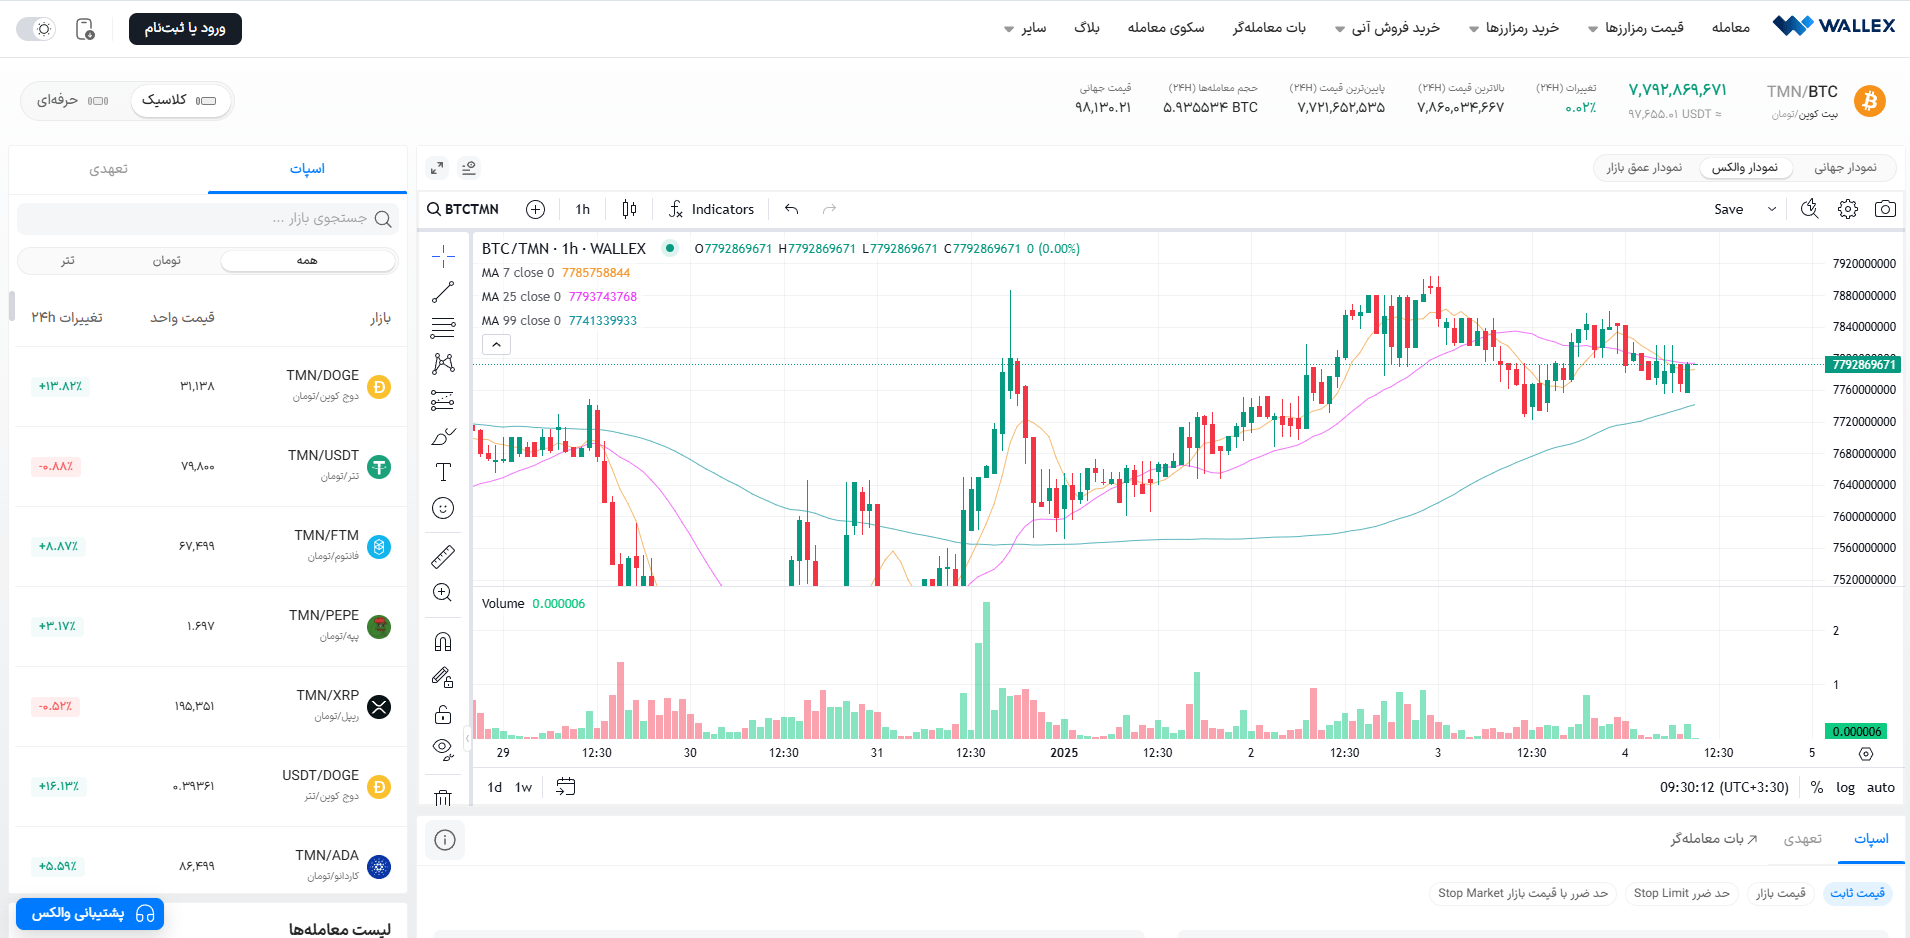Click پشتیبانی والکس support button
This screenshot has width=1910, height=938.
click(x=90, y=914)
